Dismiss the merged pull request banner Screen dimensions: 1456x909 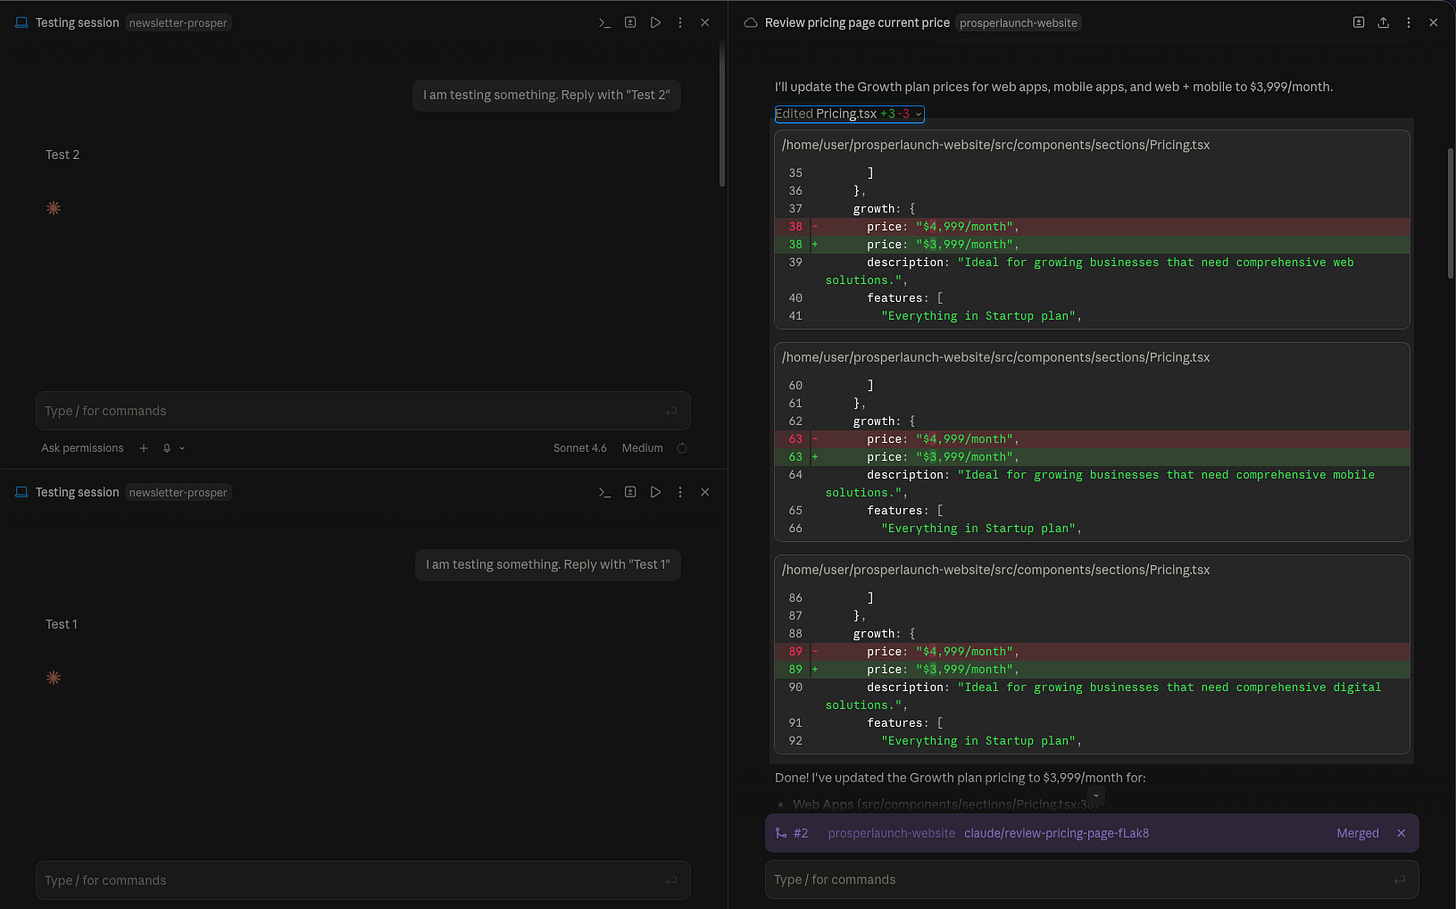click(1401, 833)
